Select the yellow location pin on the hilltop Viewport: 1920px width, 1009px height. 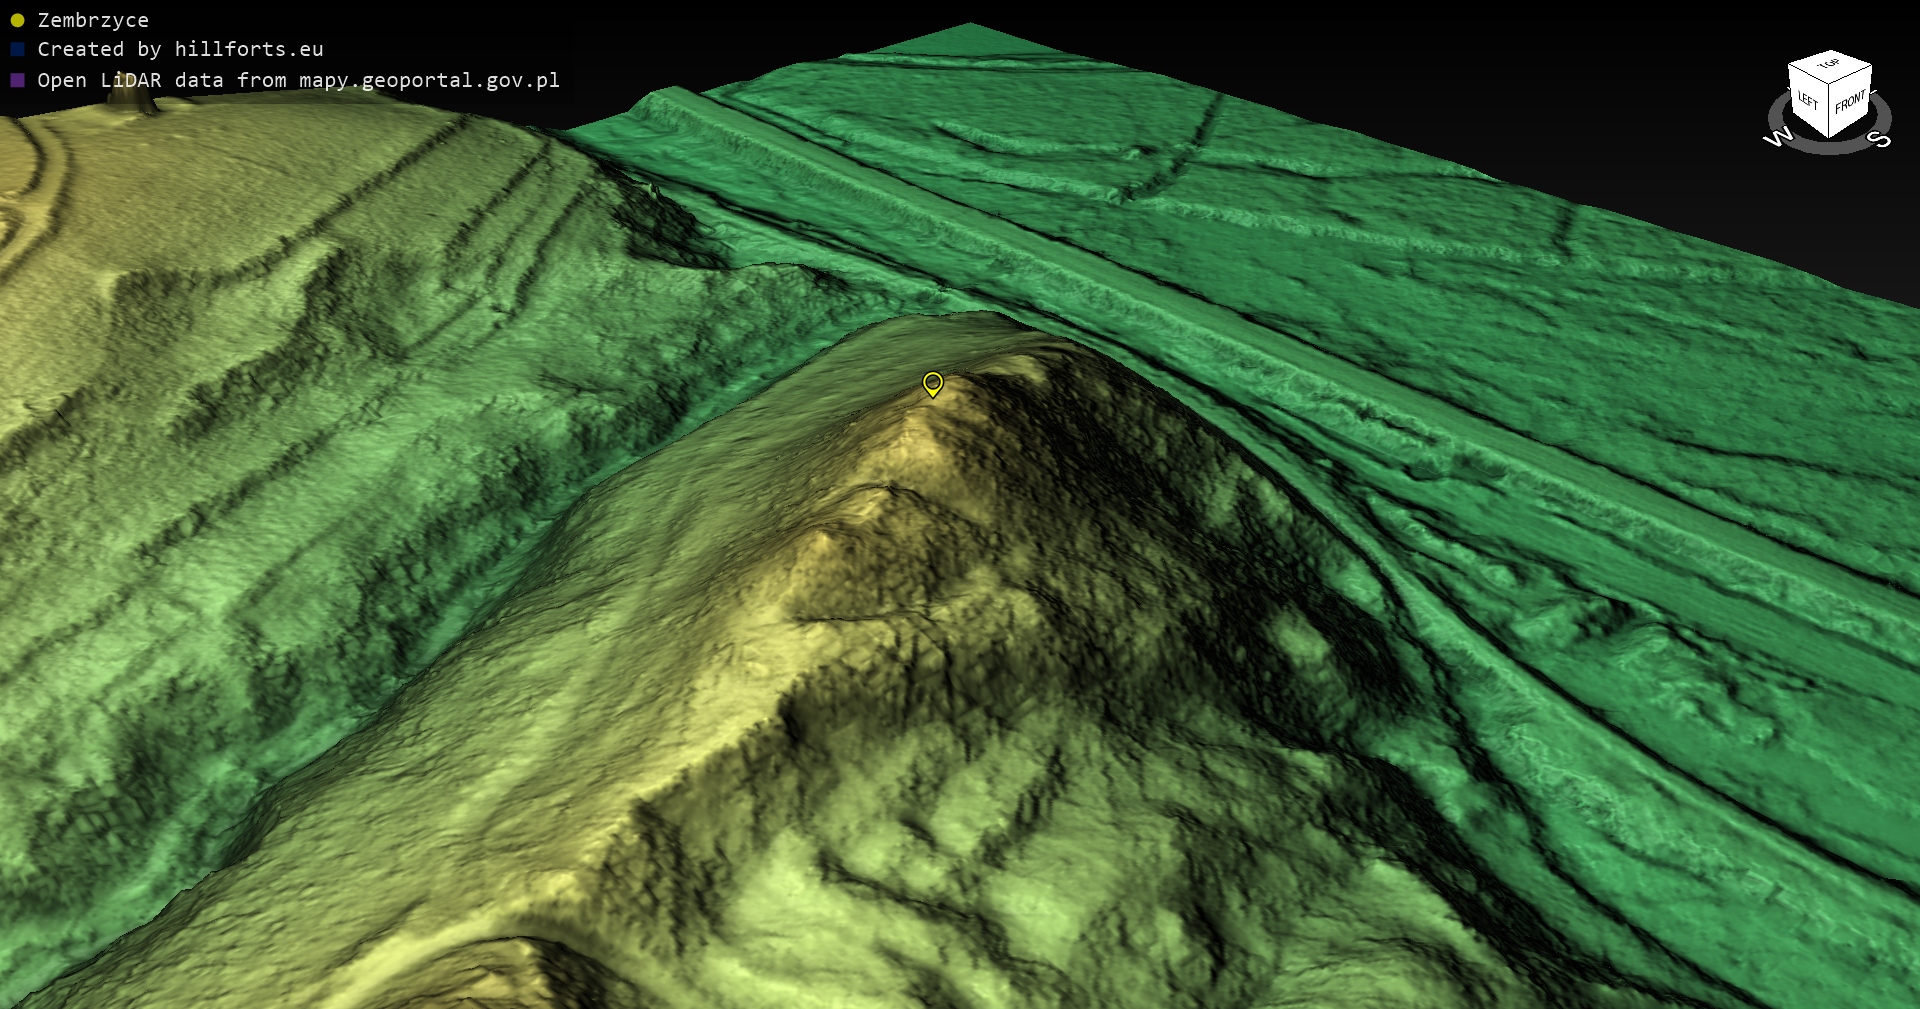pyautogui.click(x=932, y=383)
